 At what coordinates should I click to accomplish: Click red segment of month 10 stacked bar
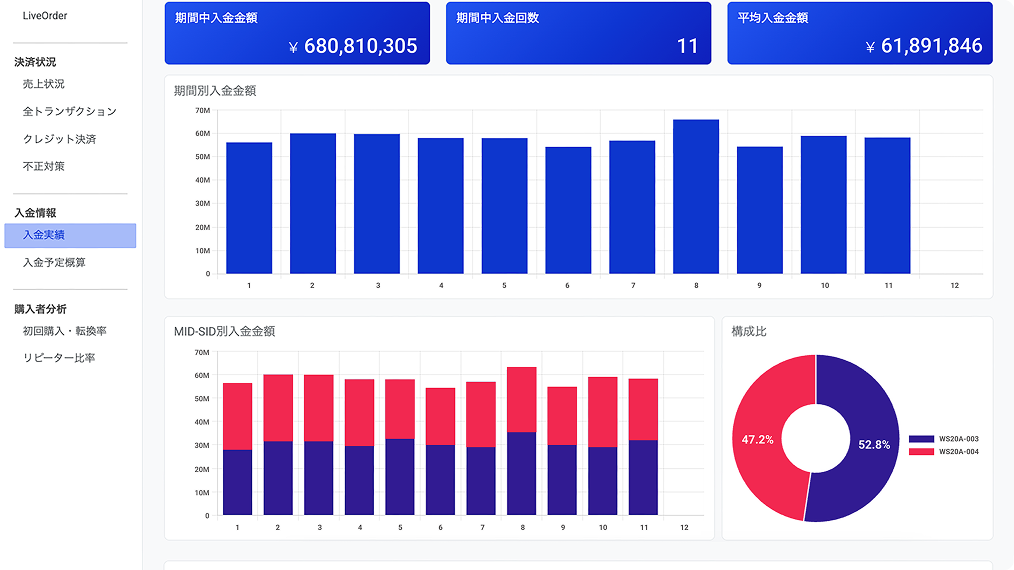coord(603,412)
